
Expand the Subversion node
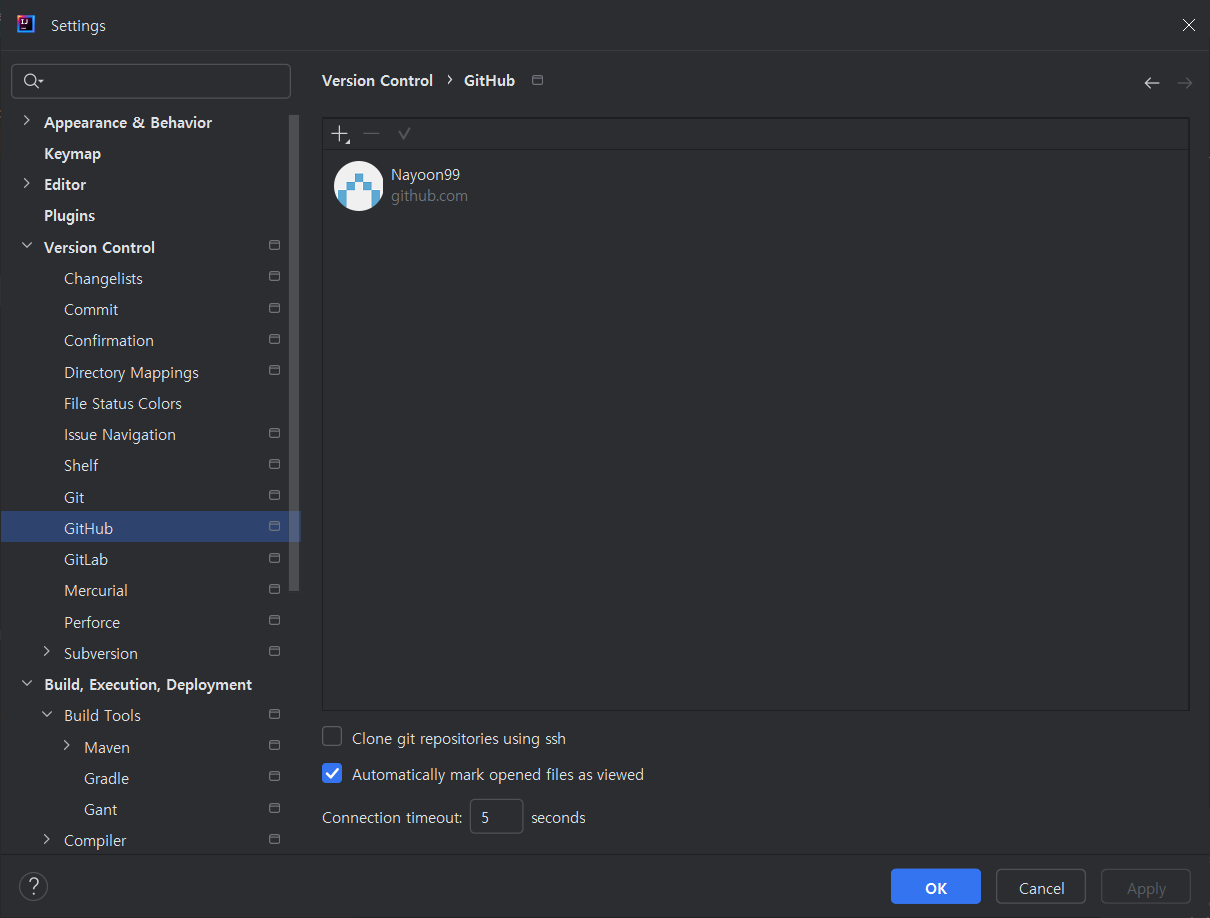47,652
